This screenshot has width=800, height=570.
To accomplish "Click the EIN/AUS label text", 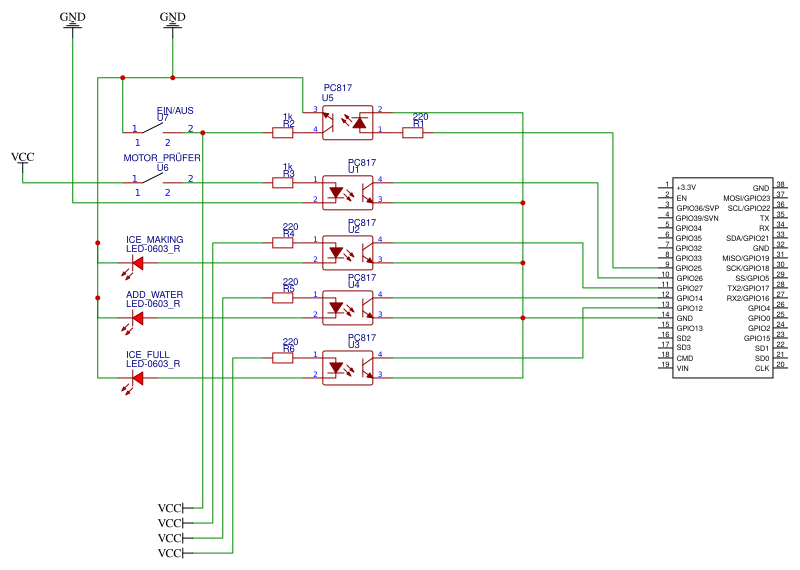I will pos(175,110).
